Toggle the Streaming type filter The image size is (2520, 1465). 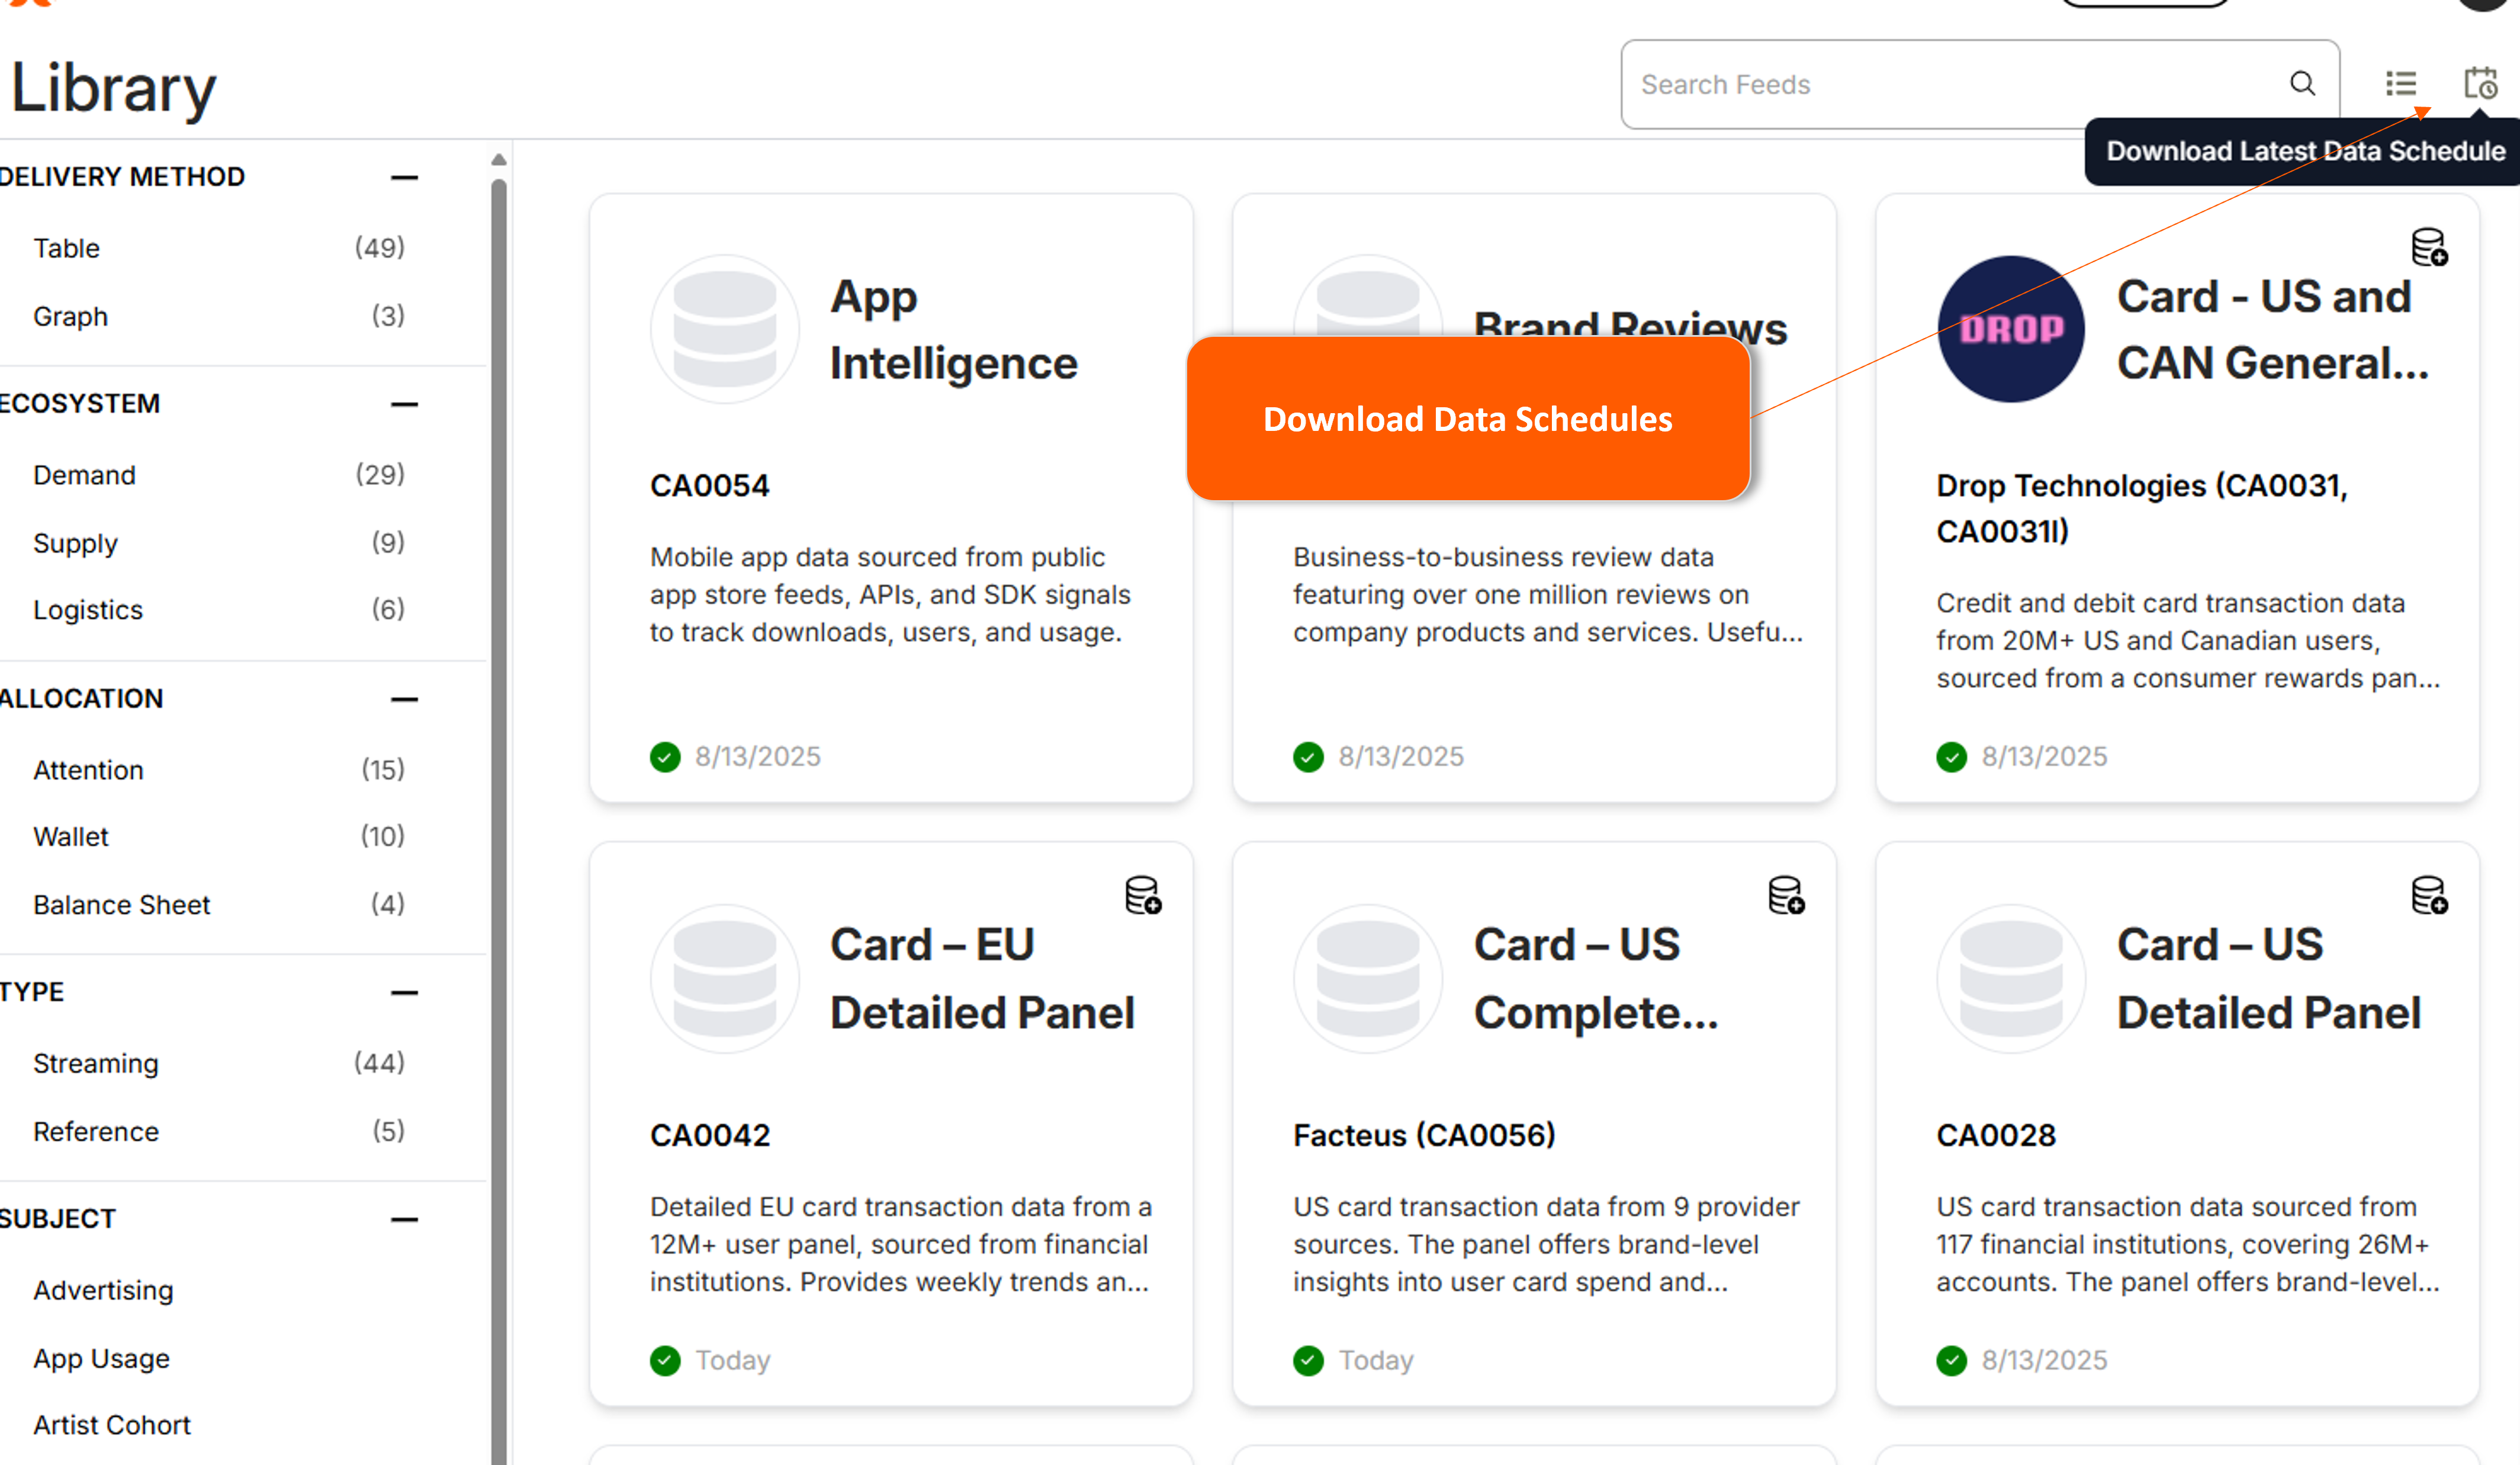[96, 1063]
